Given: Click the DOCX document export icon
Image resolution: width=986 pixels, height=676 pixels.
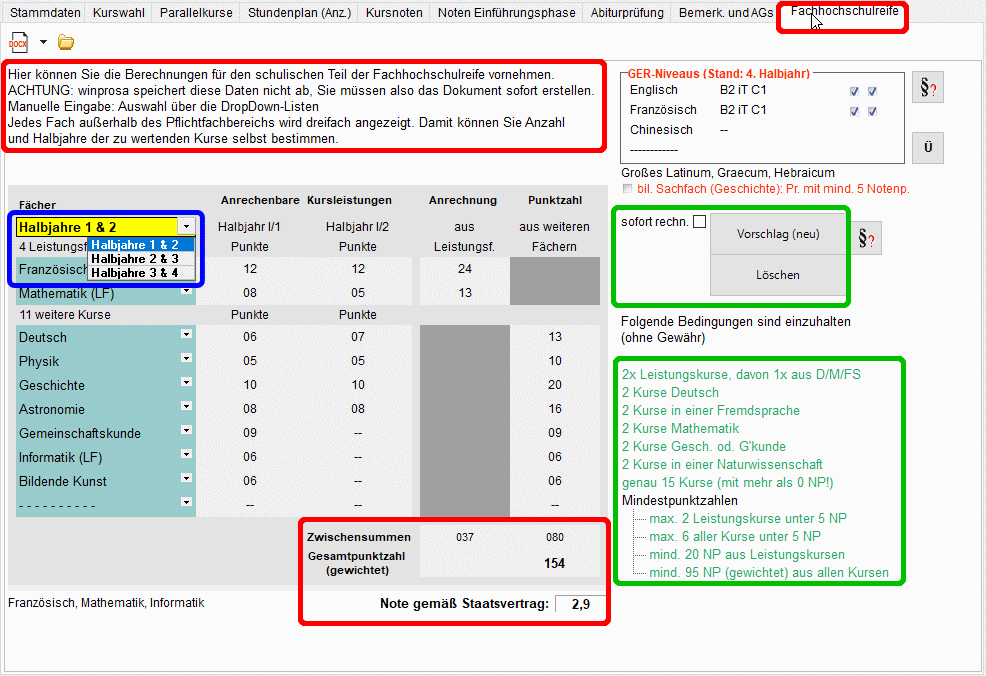Looking at the screenshot, I should (x=18, y=42).
